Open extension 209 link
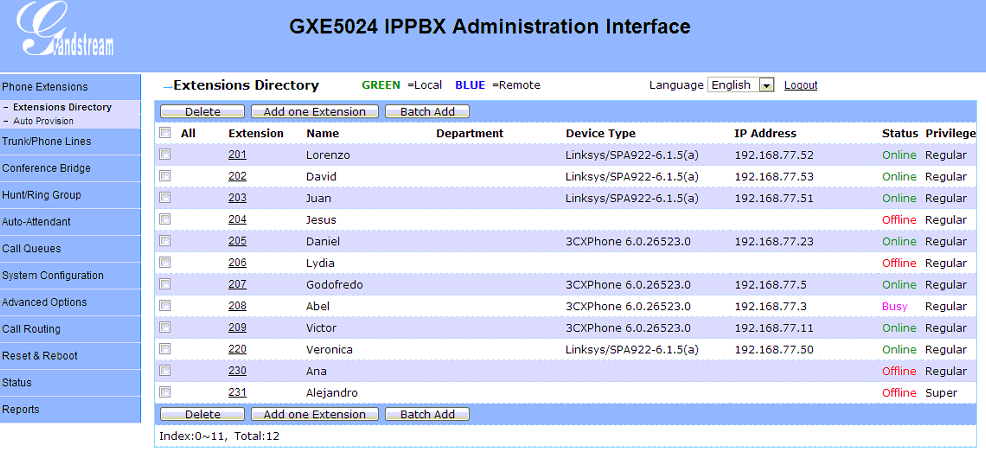Image resolution: width=986 pixels, height=451 pixels. [x=237, y=327]
